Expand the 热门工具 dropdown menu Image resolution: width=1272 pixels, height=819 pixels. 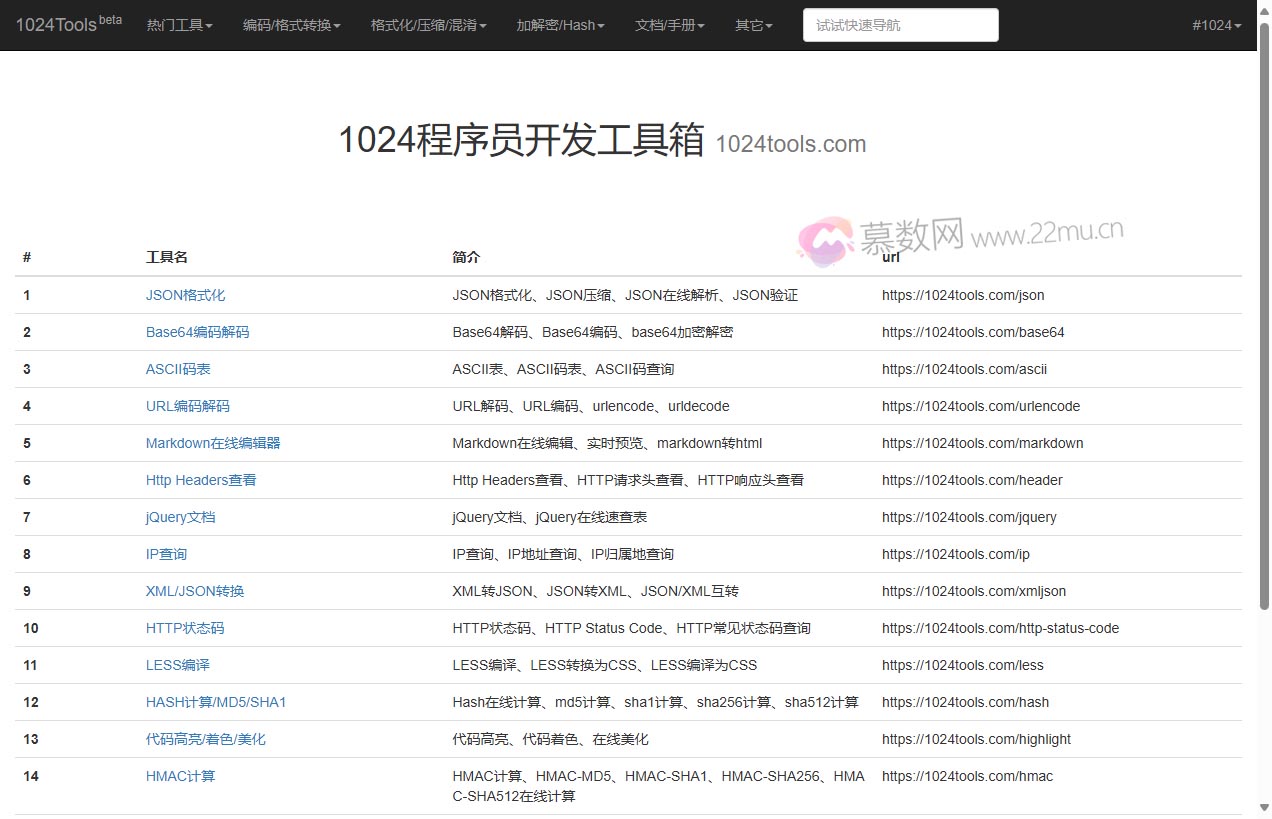tap(179, 25)
